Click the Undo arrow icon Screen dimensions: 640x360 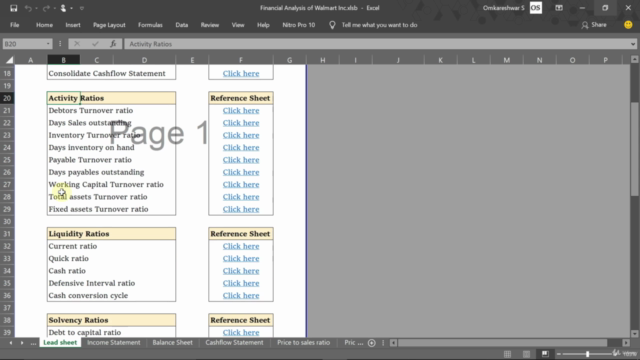(28, 8)
